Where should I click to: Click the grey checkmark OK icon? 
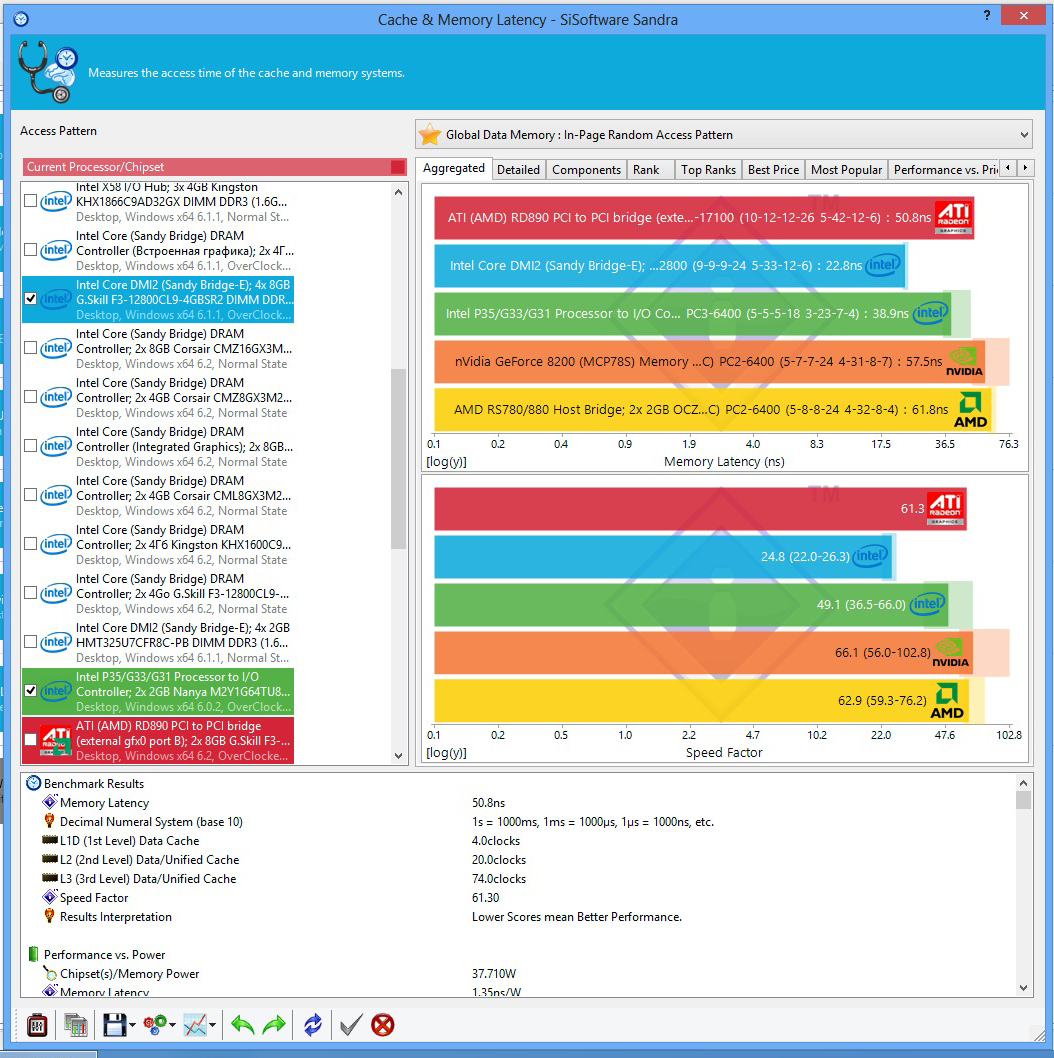coord(351,1025)
